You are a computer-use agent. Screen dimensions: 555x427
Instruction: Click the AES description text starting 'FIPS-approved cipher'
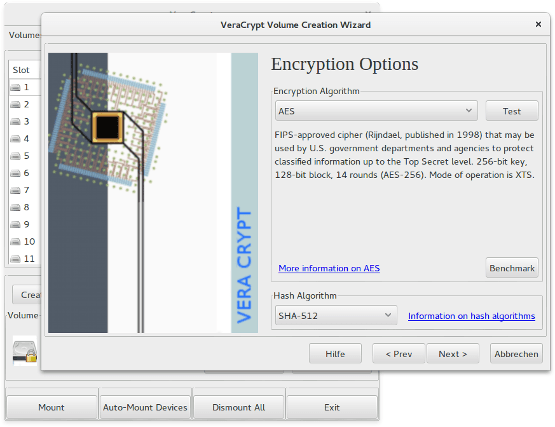404,155
